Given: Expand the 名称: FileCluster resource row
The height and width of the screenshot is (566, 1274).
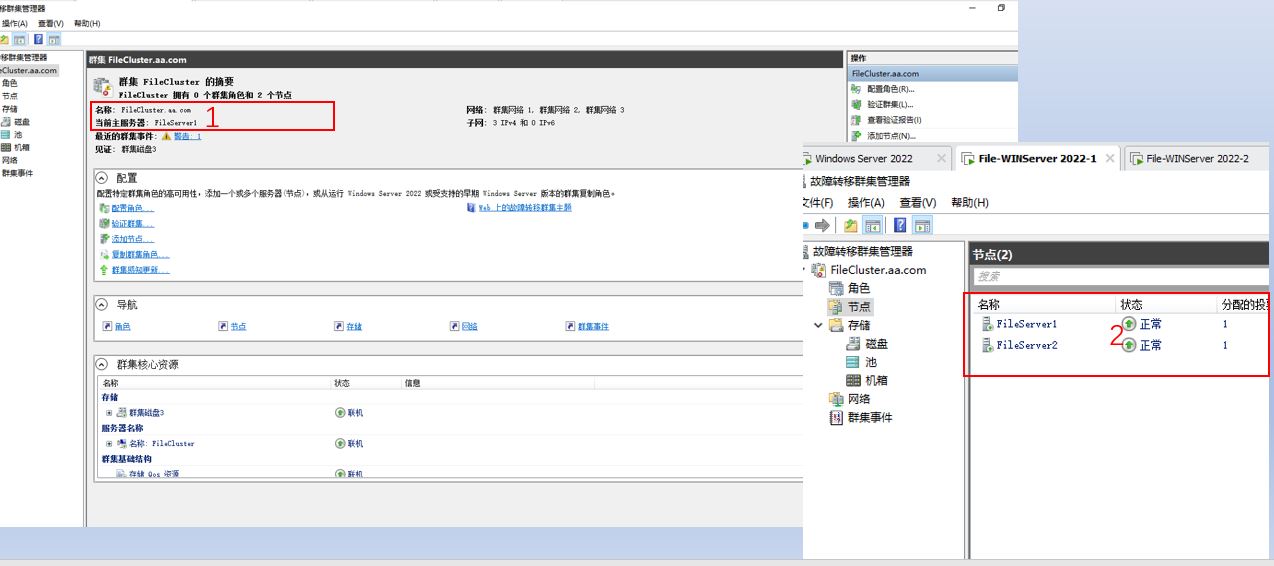Looking at the screenshot, I should pyautogui.click(x=109, y=443).
